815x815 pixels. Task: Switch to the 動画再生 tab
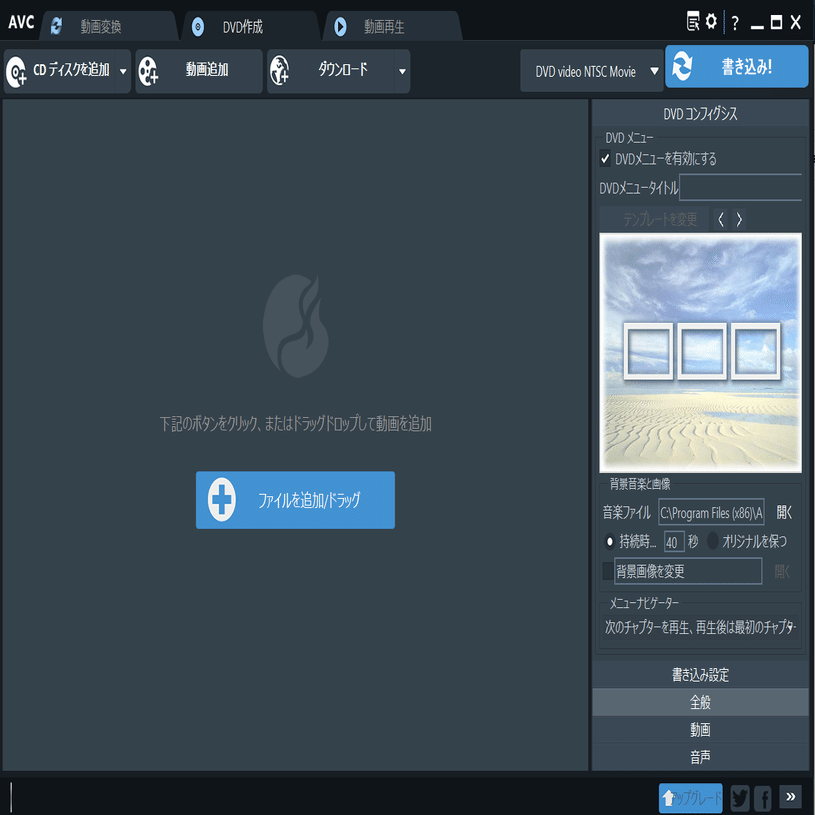coord(392,26)
